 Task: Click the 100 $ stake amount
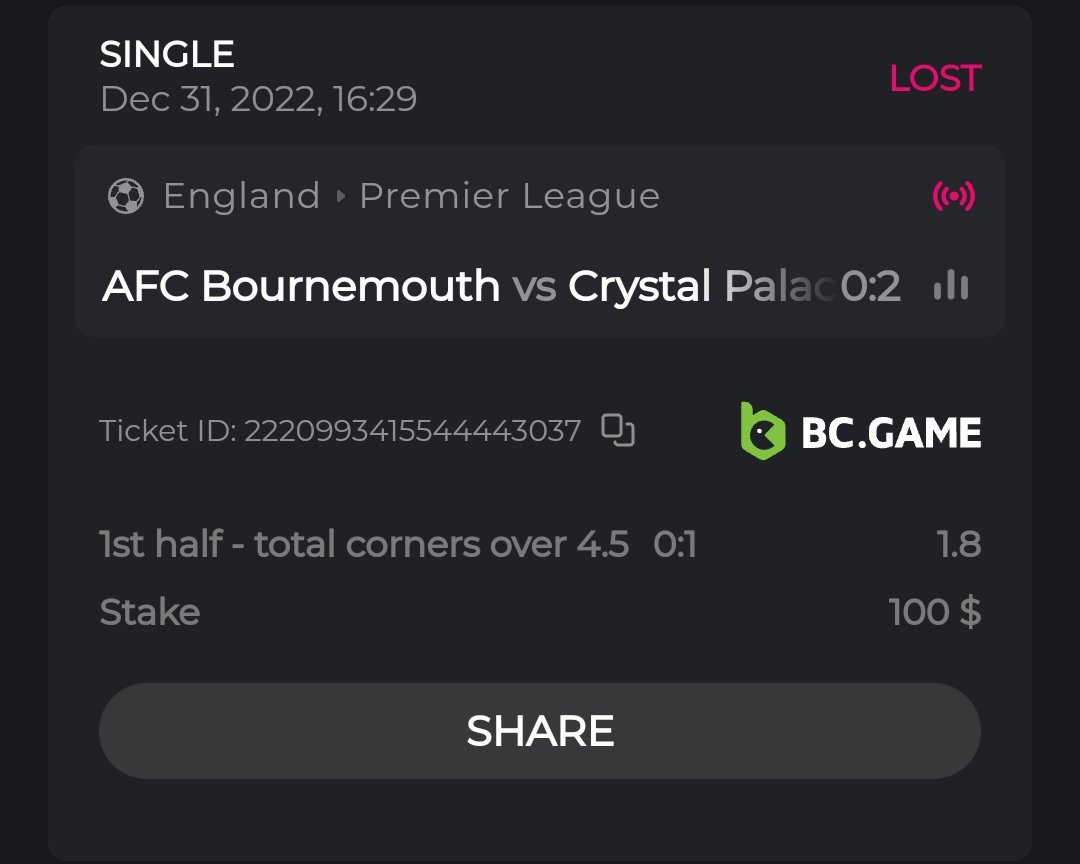(934, 612)
